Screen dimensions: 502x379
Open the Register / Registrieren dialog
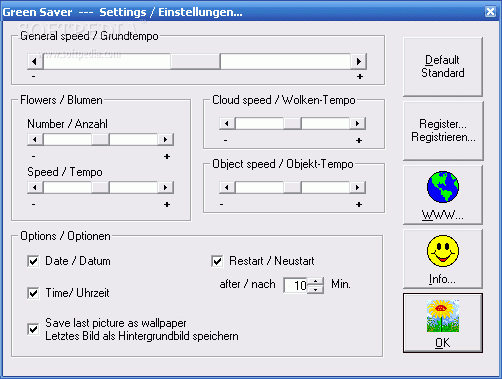[443, 131]
